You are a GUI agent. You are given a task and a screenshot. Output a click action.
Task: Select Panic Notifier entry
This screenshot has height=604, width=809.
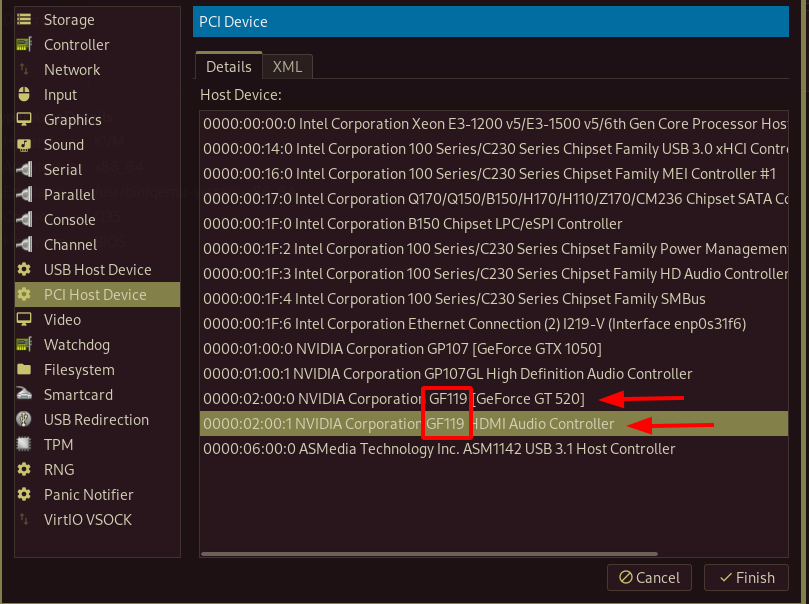[89, 495]
